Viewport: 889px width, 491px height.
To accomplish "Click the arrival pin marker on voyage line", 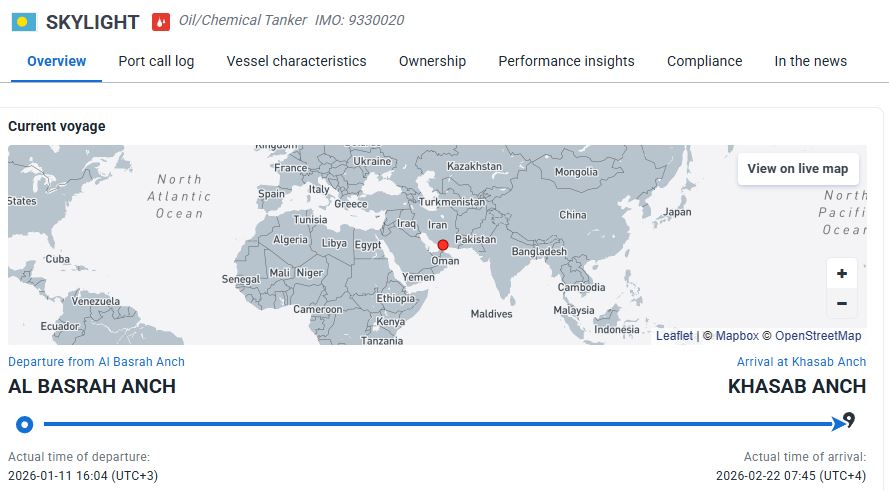I will coord(849,420).
